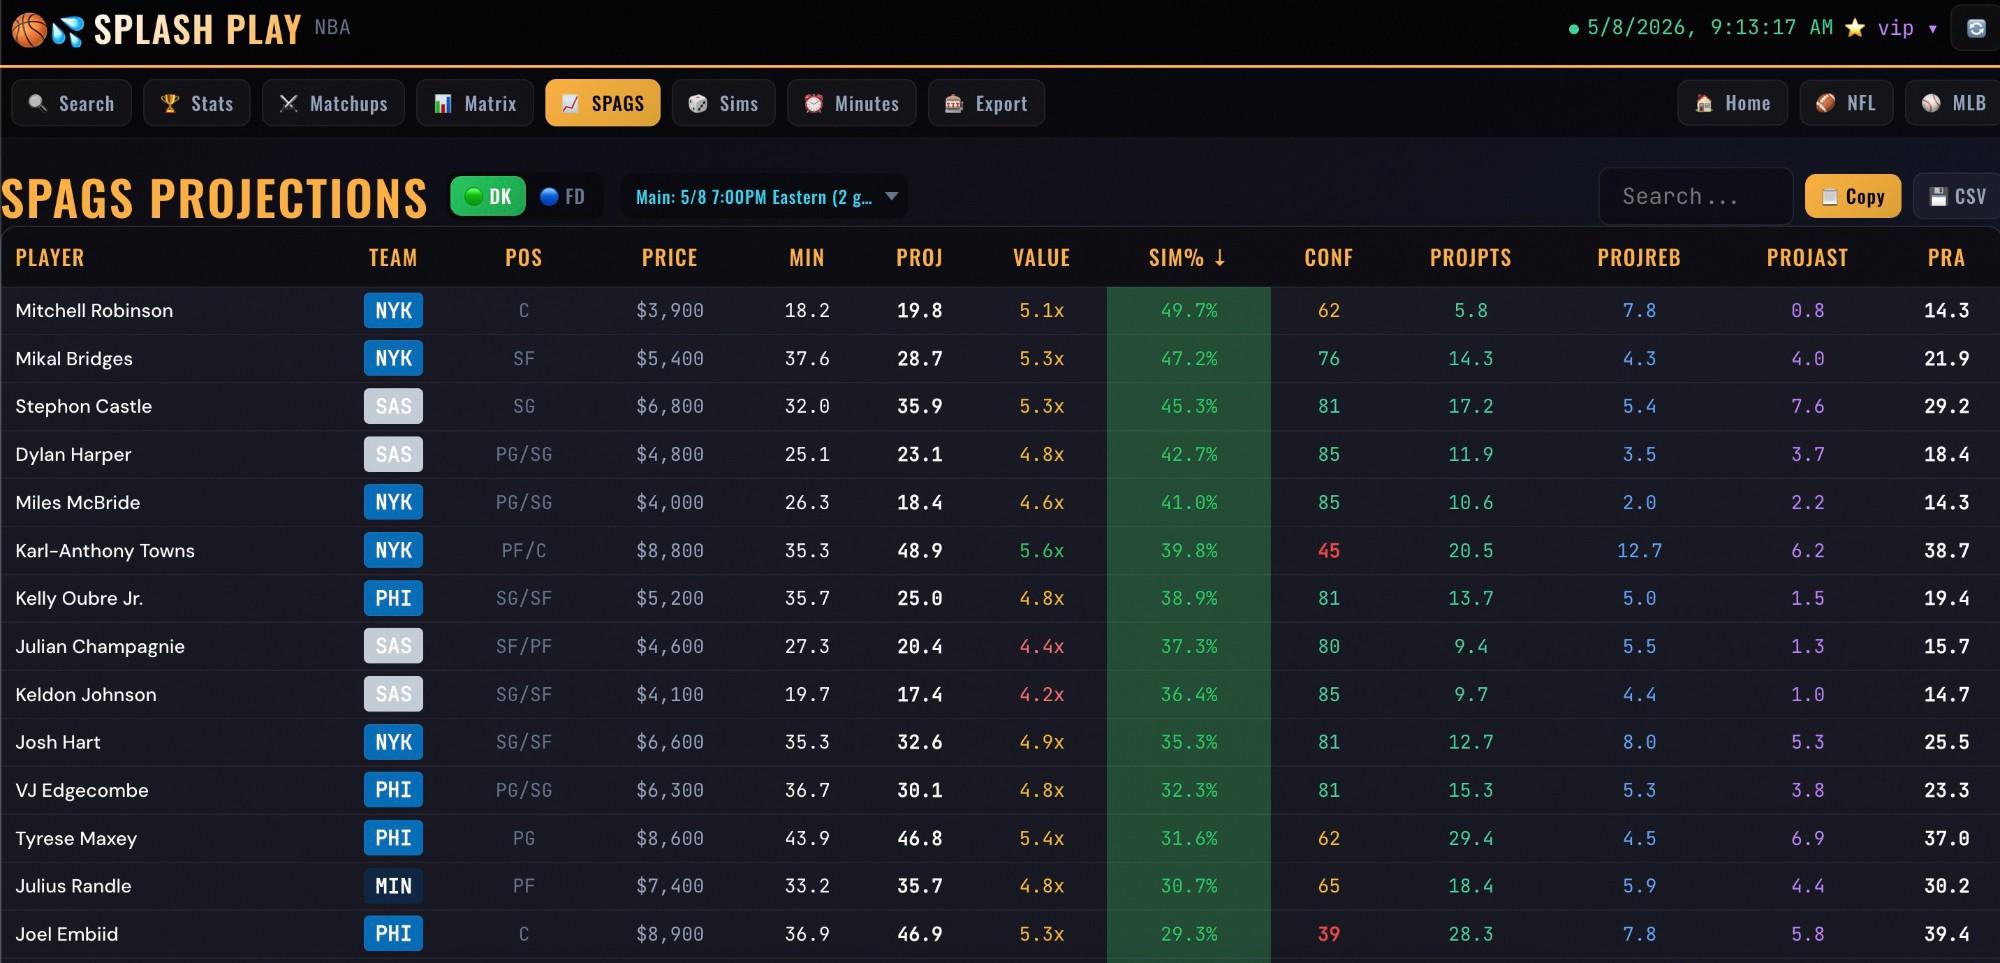The height and width of the screenshot is (963, 2000).
Task: Click the PHI badge for Joel Embiid
Action: (393, 934)
